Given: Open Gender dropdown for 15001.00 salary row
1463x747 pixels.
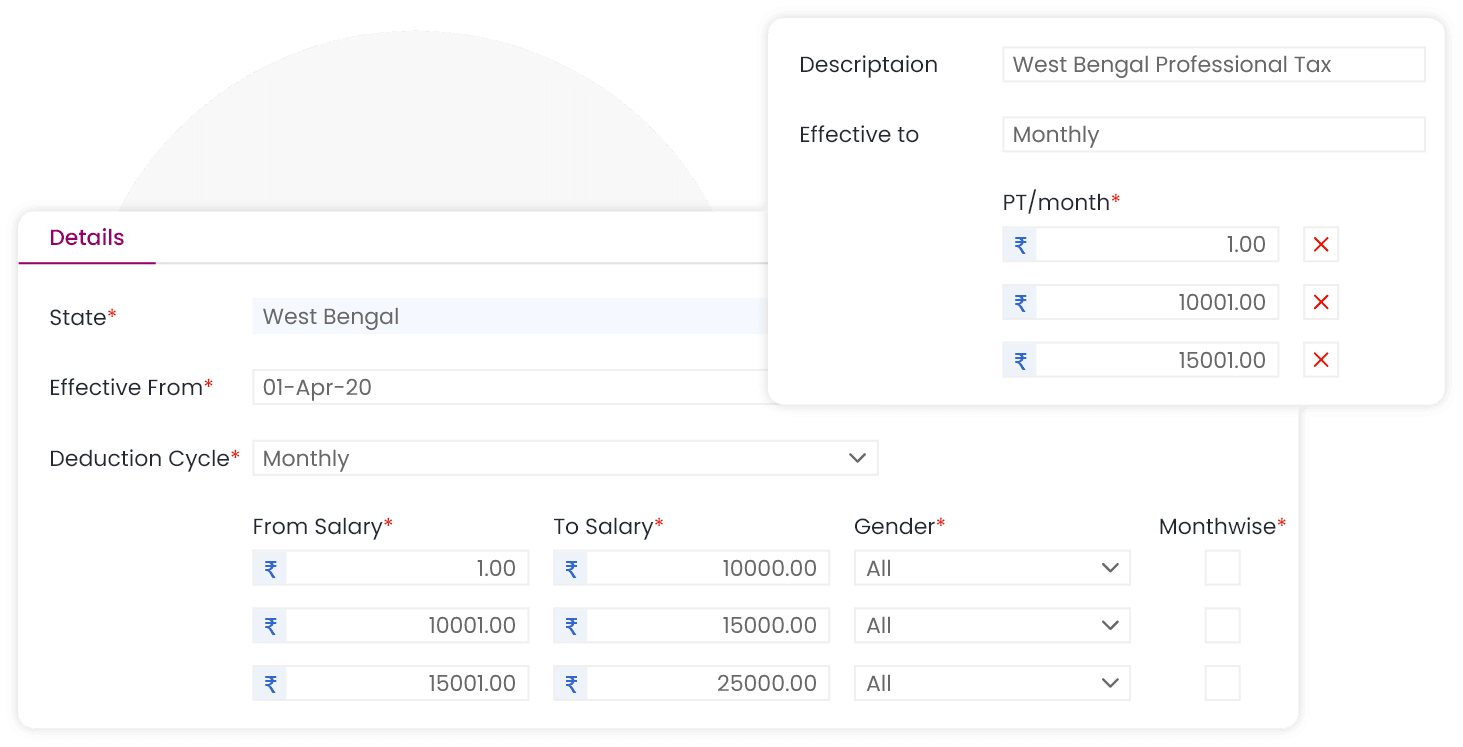Looking at the screenshot, I should click(991, 684).
